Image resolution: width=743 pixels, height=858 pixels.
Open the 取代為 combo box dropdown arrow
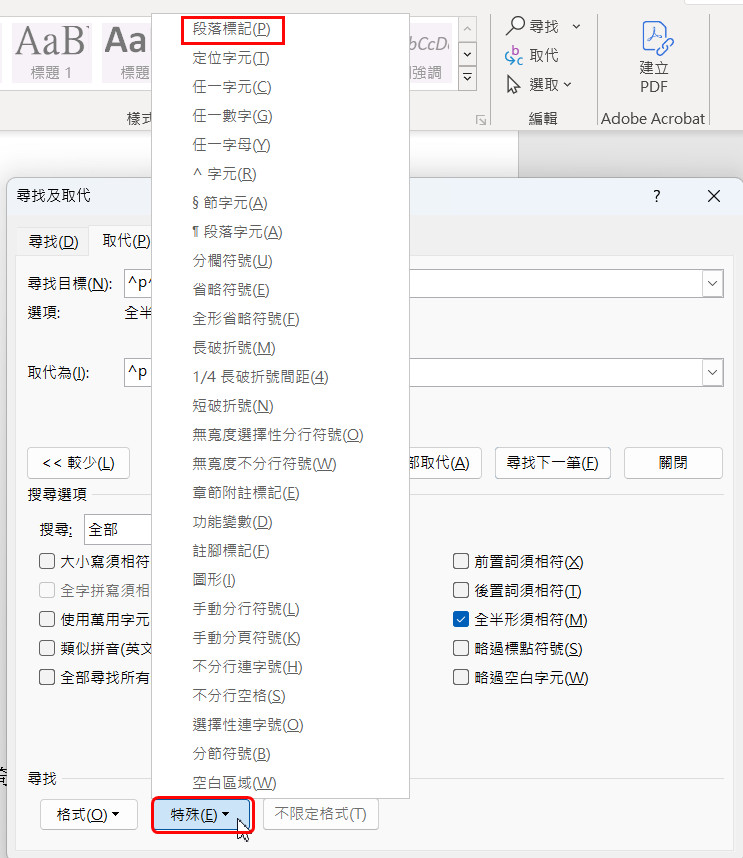pos(713,373)
